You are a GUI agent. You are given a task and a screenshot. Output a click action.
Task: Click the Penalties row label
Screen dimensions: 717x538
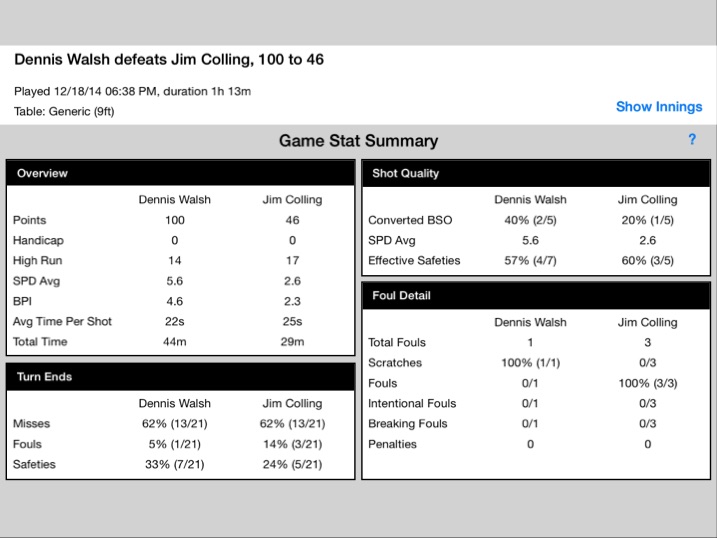point(392,444)
